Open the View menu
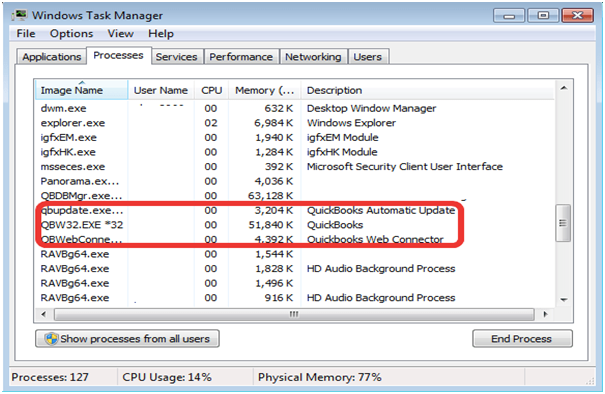This screenshot has height=394, width=605. point(120,34)
